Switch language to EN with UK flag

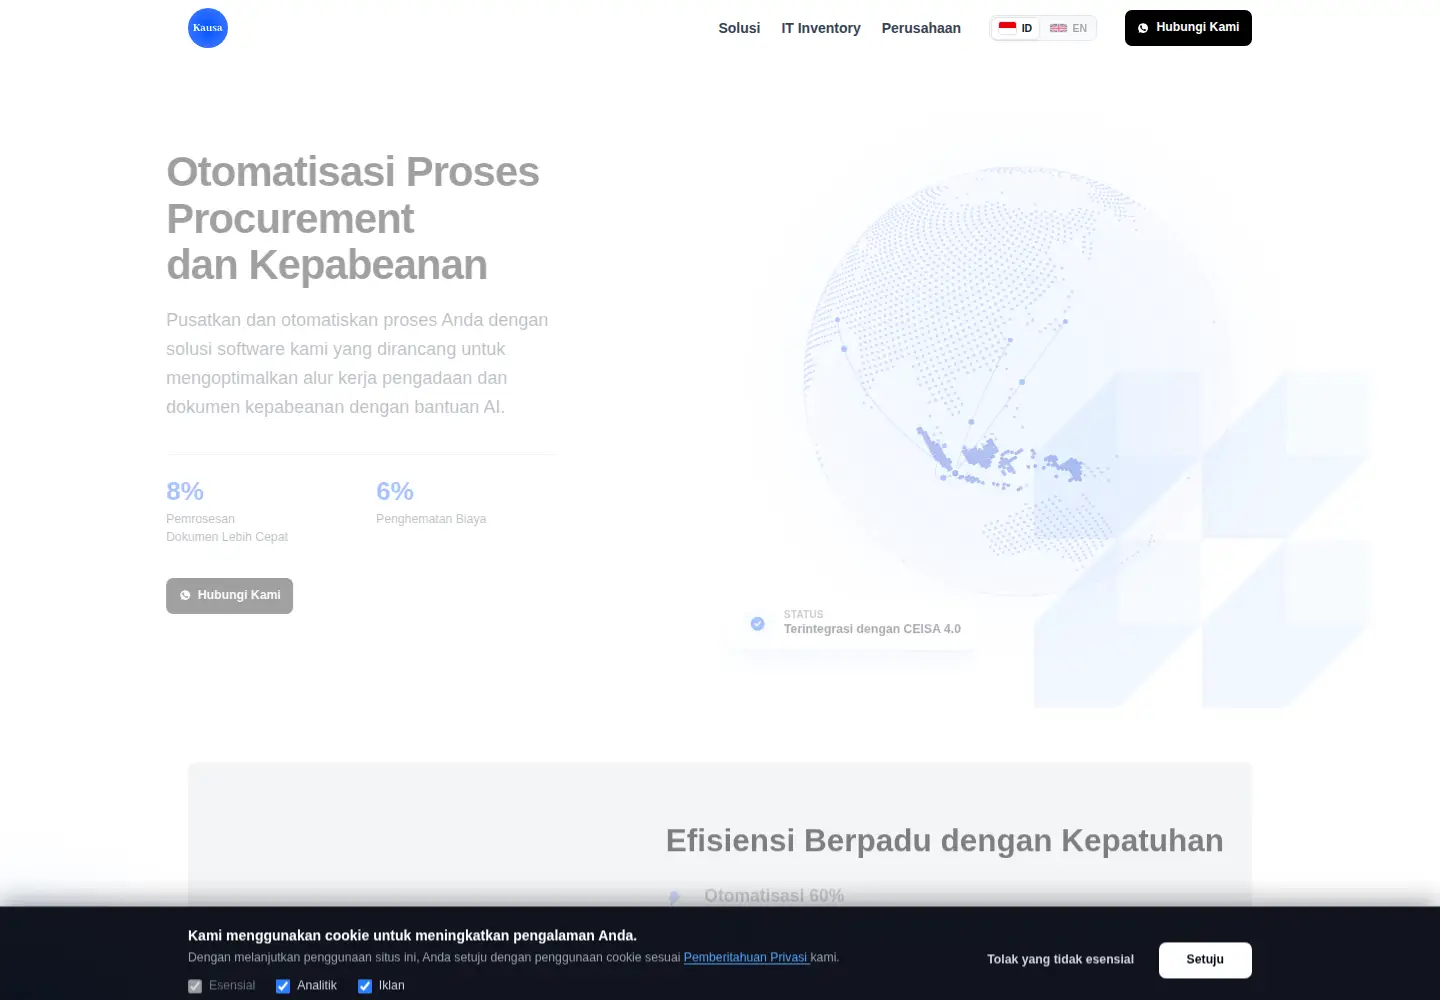point(1068,28)
